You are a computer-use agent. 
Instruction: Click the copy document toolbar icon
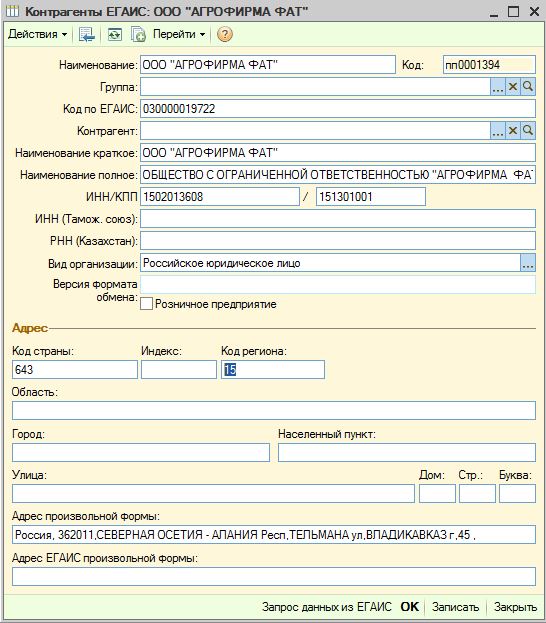138,35
